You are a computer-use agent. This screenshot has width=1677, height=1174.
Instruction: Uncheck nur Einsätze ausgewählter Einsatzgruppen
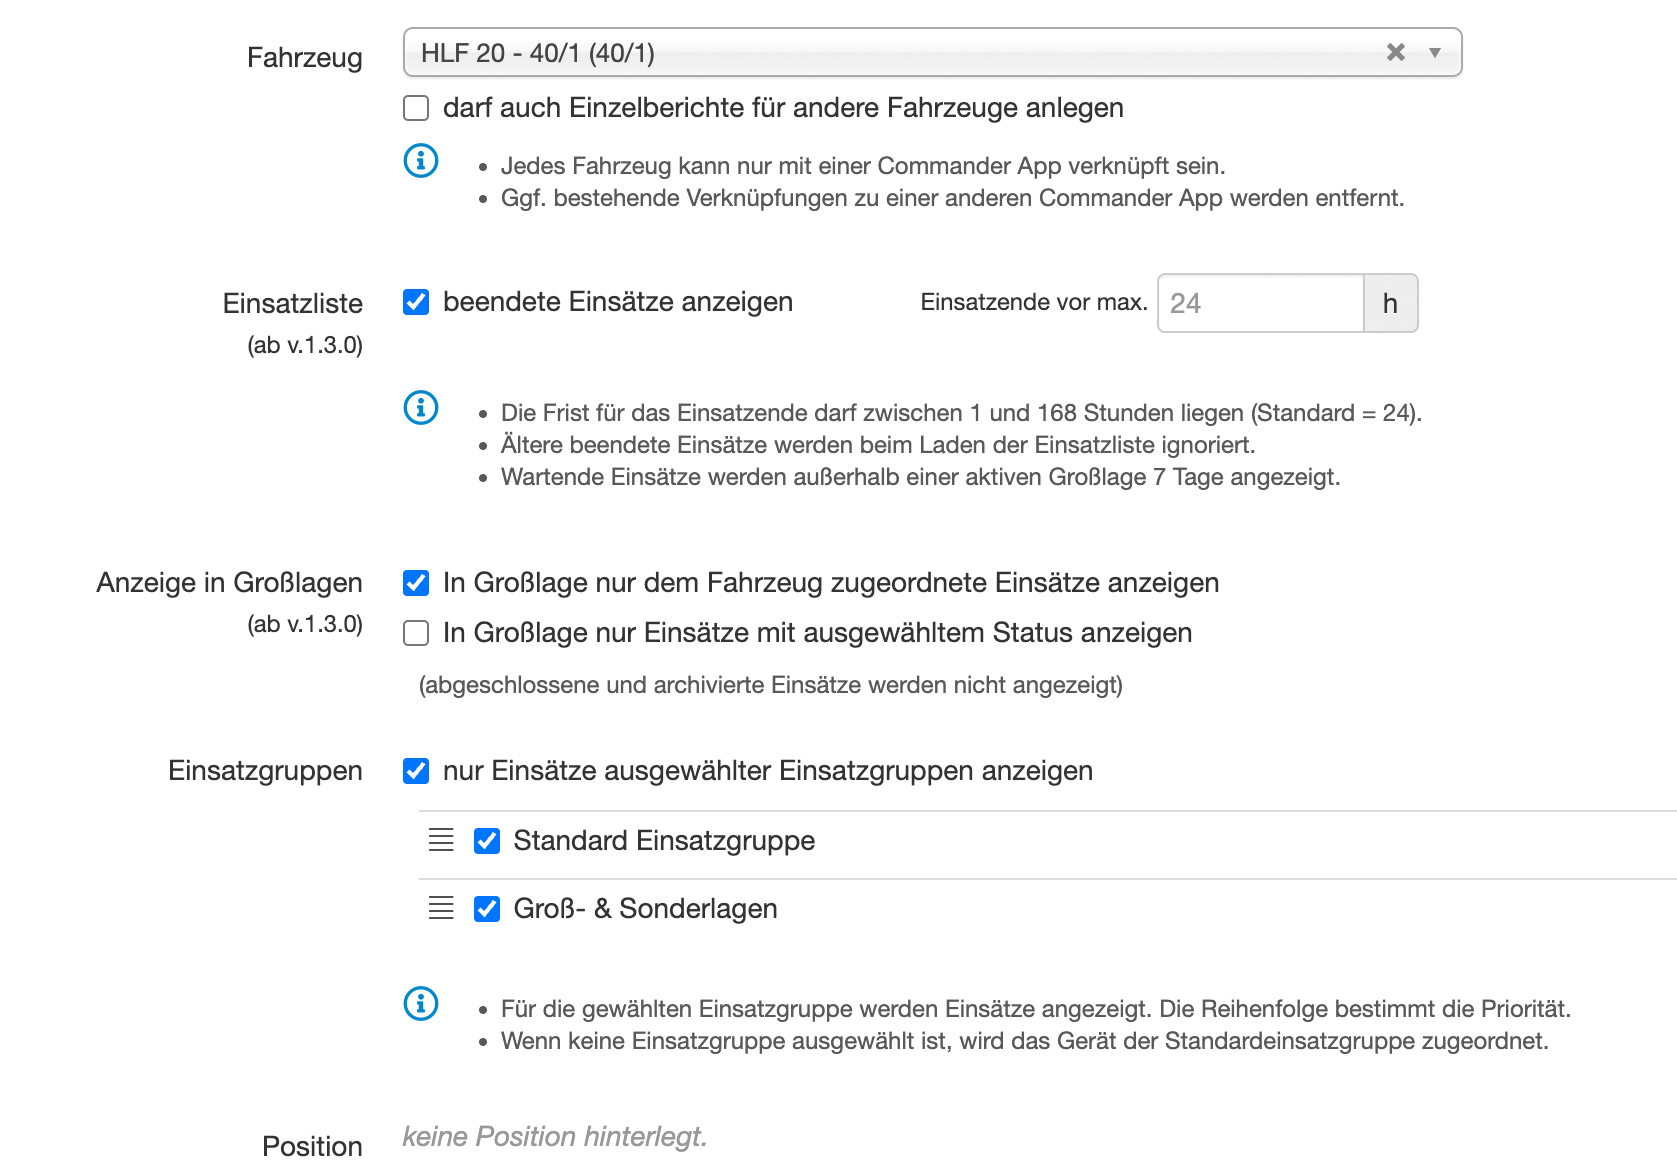click(x=416, y=771)
